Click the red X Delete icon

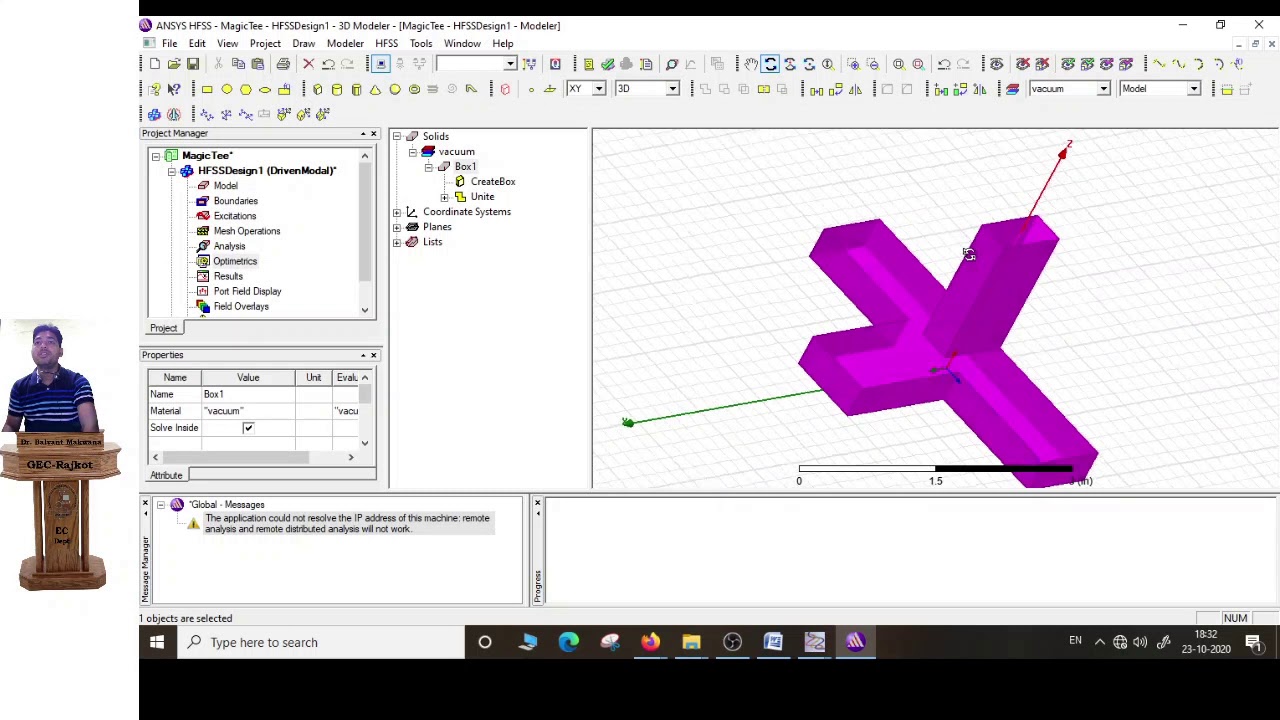coord(308,64)
